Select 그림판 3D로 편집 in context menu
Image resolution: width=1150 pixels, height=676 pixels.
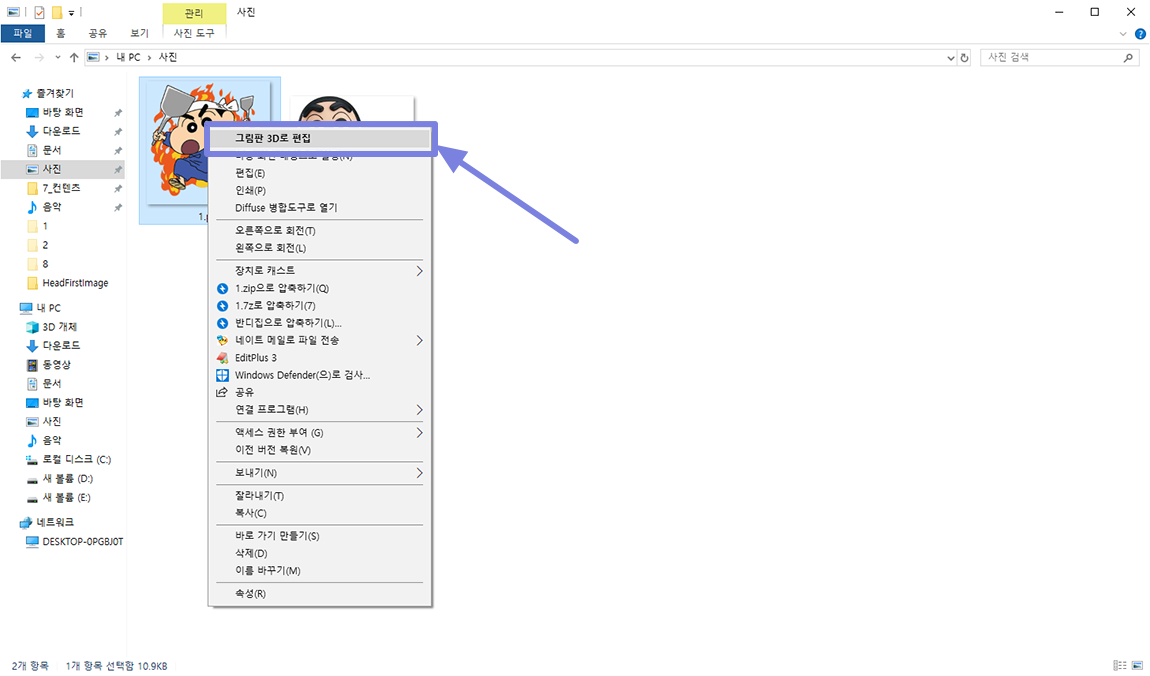pos(320,139)
